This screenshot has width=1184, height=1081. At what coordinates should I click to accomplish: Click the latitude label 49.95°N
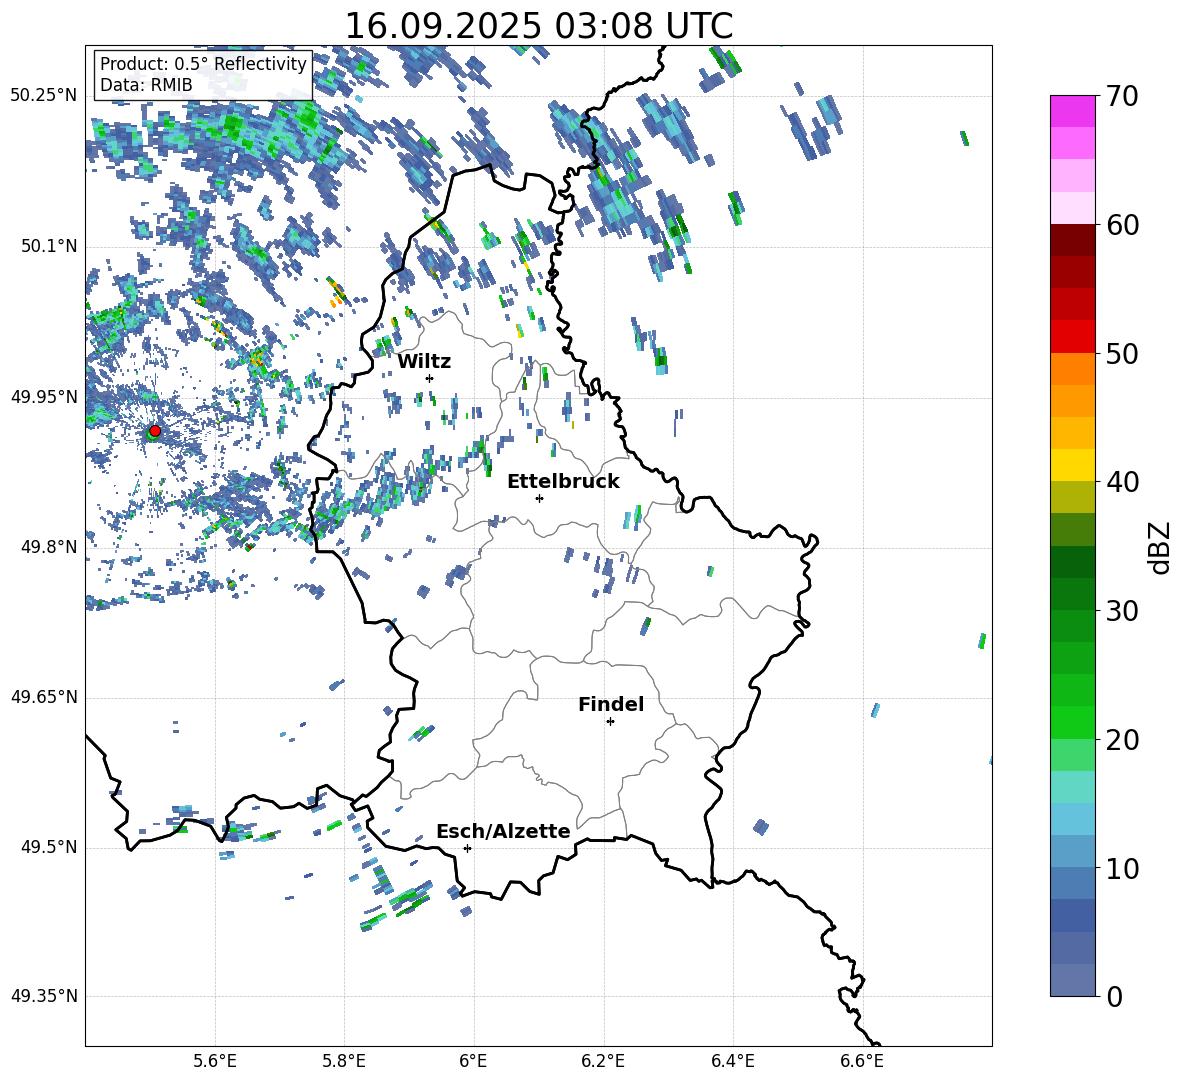pos(45,396)
